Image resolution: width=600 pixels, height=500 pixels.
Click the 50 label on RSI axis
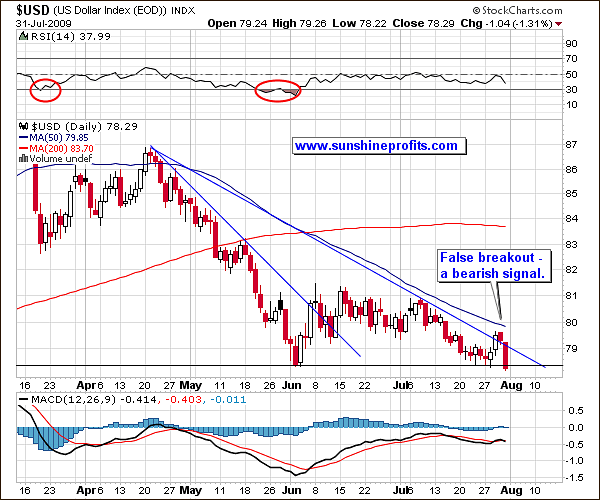[x=571, y=74]
